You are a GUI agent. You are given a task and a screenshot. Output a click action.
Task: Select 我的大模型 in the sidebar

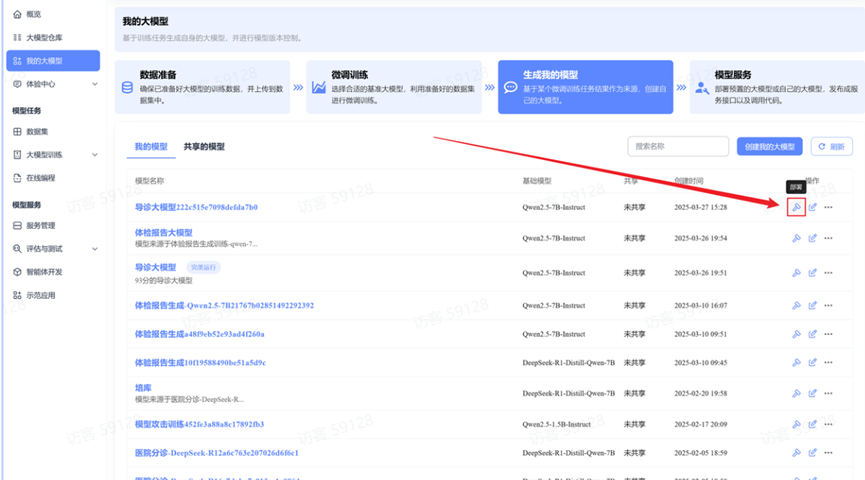53,61
